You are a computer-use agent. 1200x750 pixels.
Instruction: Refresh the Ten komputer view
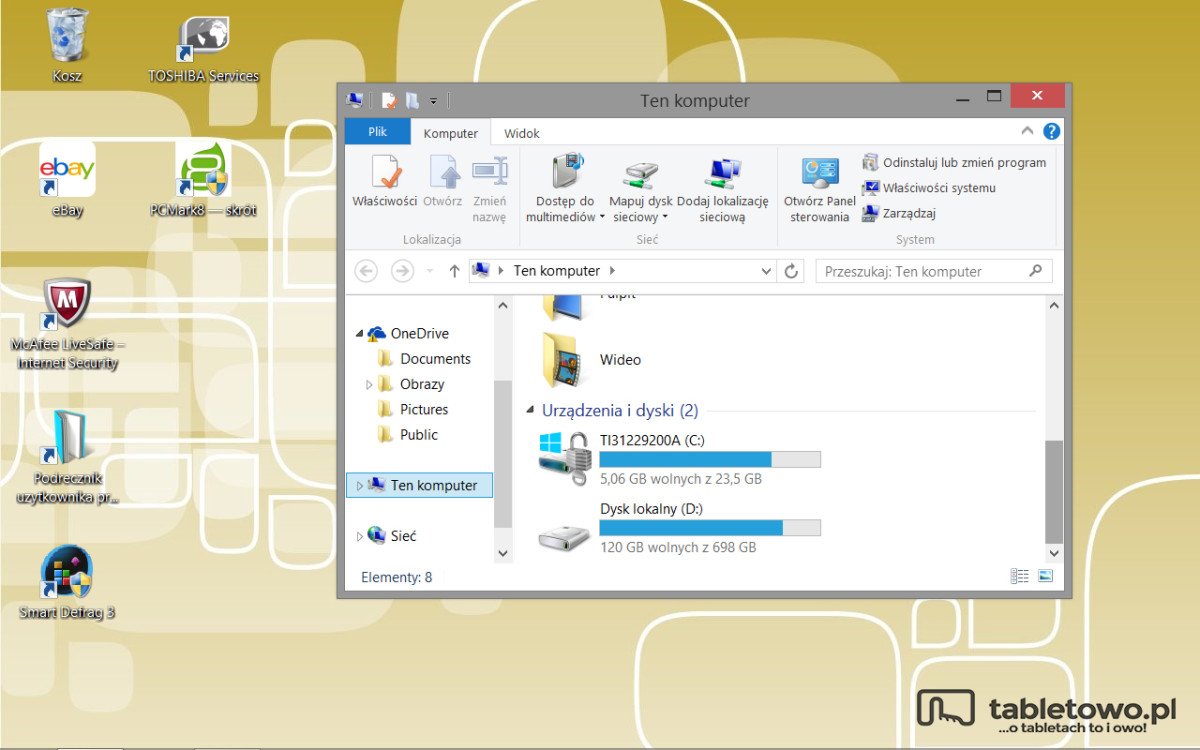point(792,271)
